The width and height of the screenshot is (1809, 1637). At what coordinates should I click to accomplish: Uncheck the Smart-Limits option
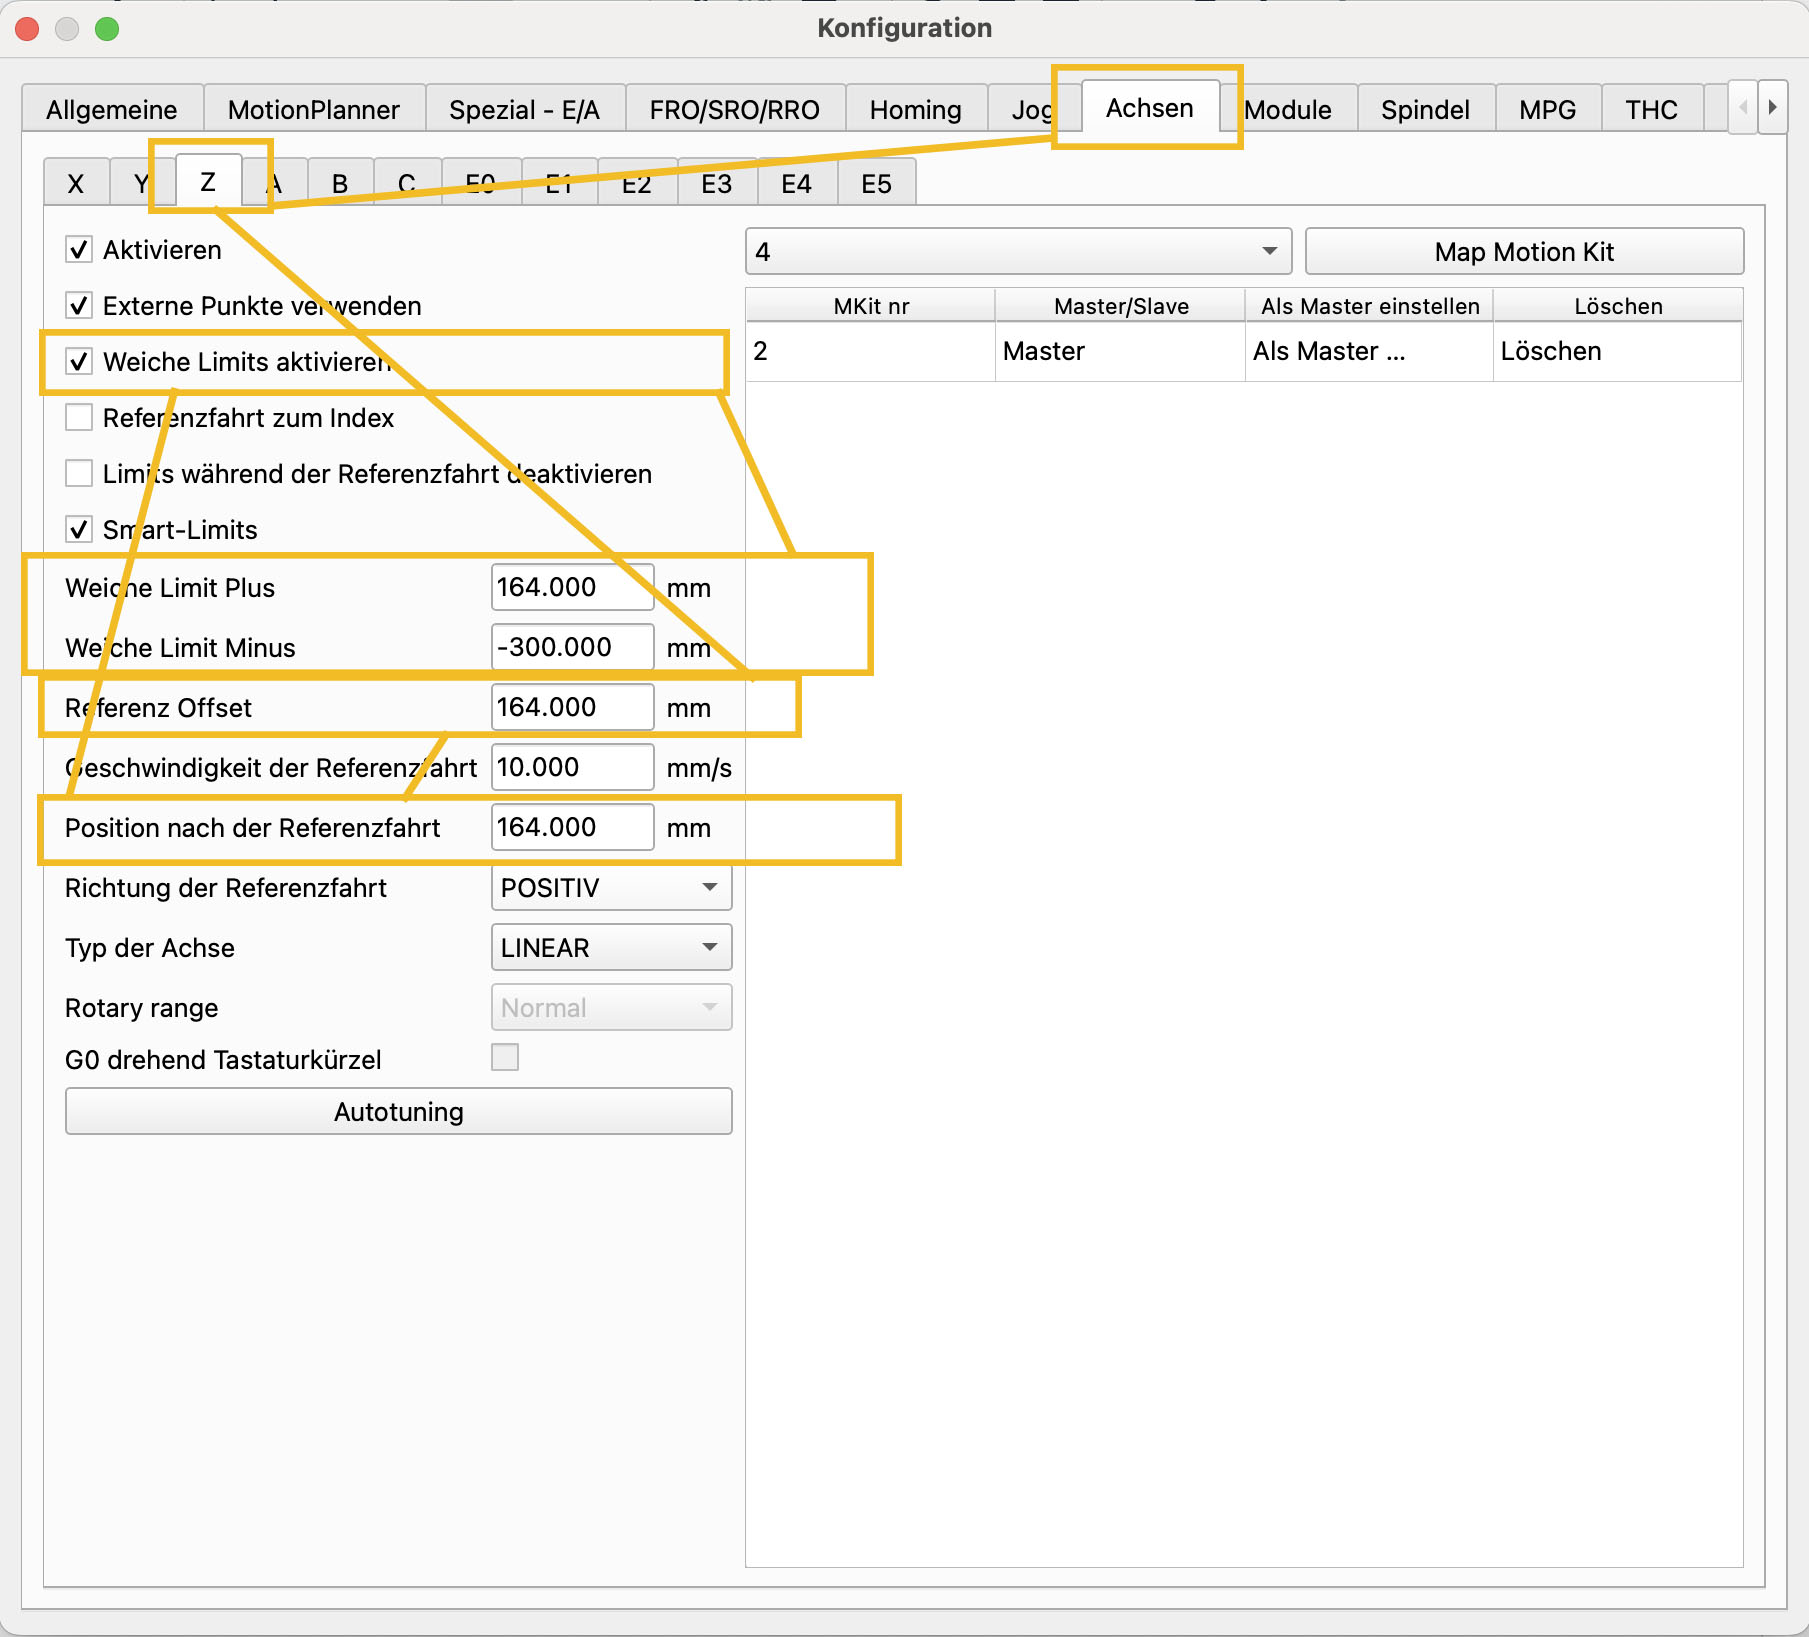click(79, 530)
